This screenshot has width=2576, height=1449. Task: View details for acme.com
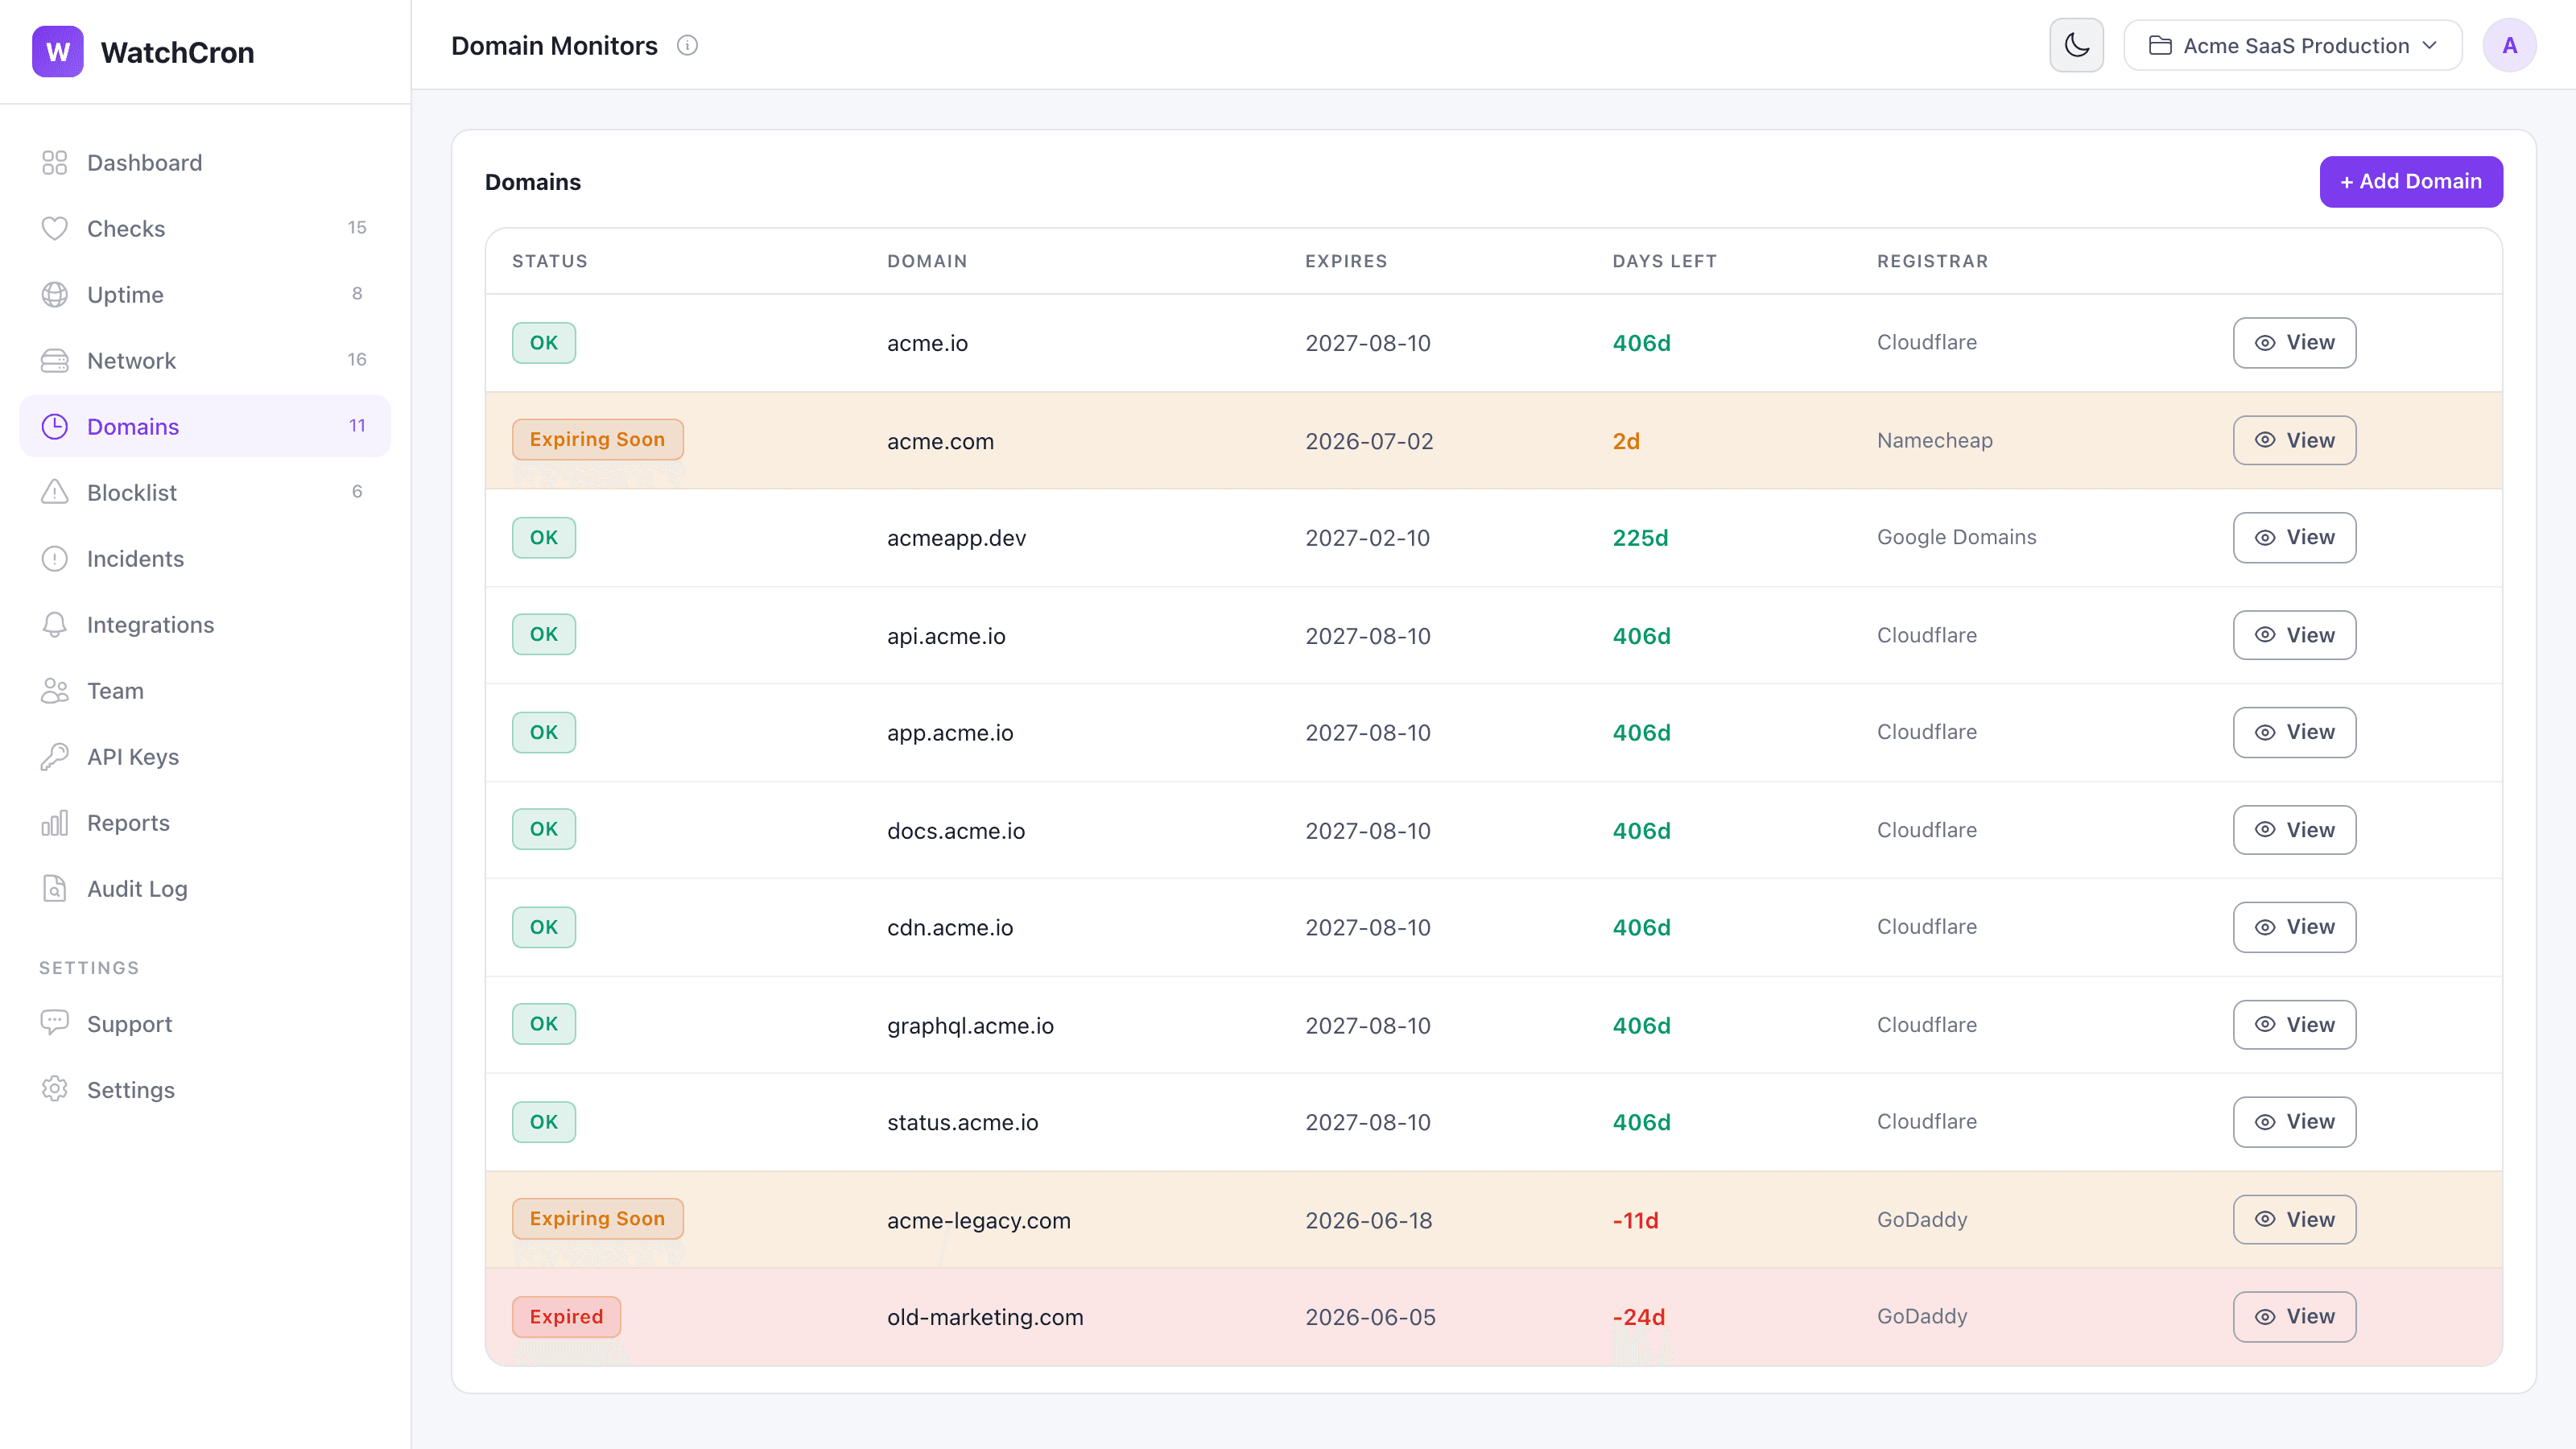coord(2294,441)
